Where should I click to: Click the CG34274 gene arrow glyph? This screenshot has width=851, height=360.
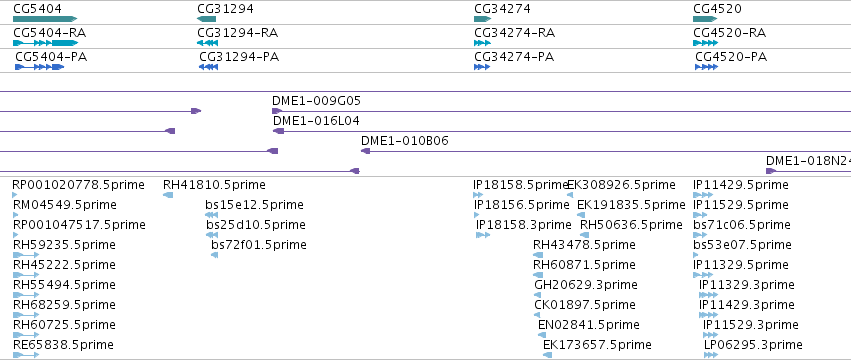click(x=482, y=19)
